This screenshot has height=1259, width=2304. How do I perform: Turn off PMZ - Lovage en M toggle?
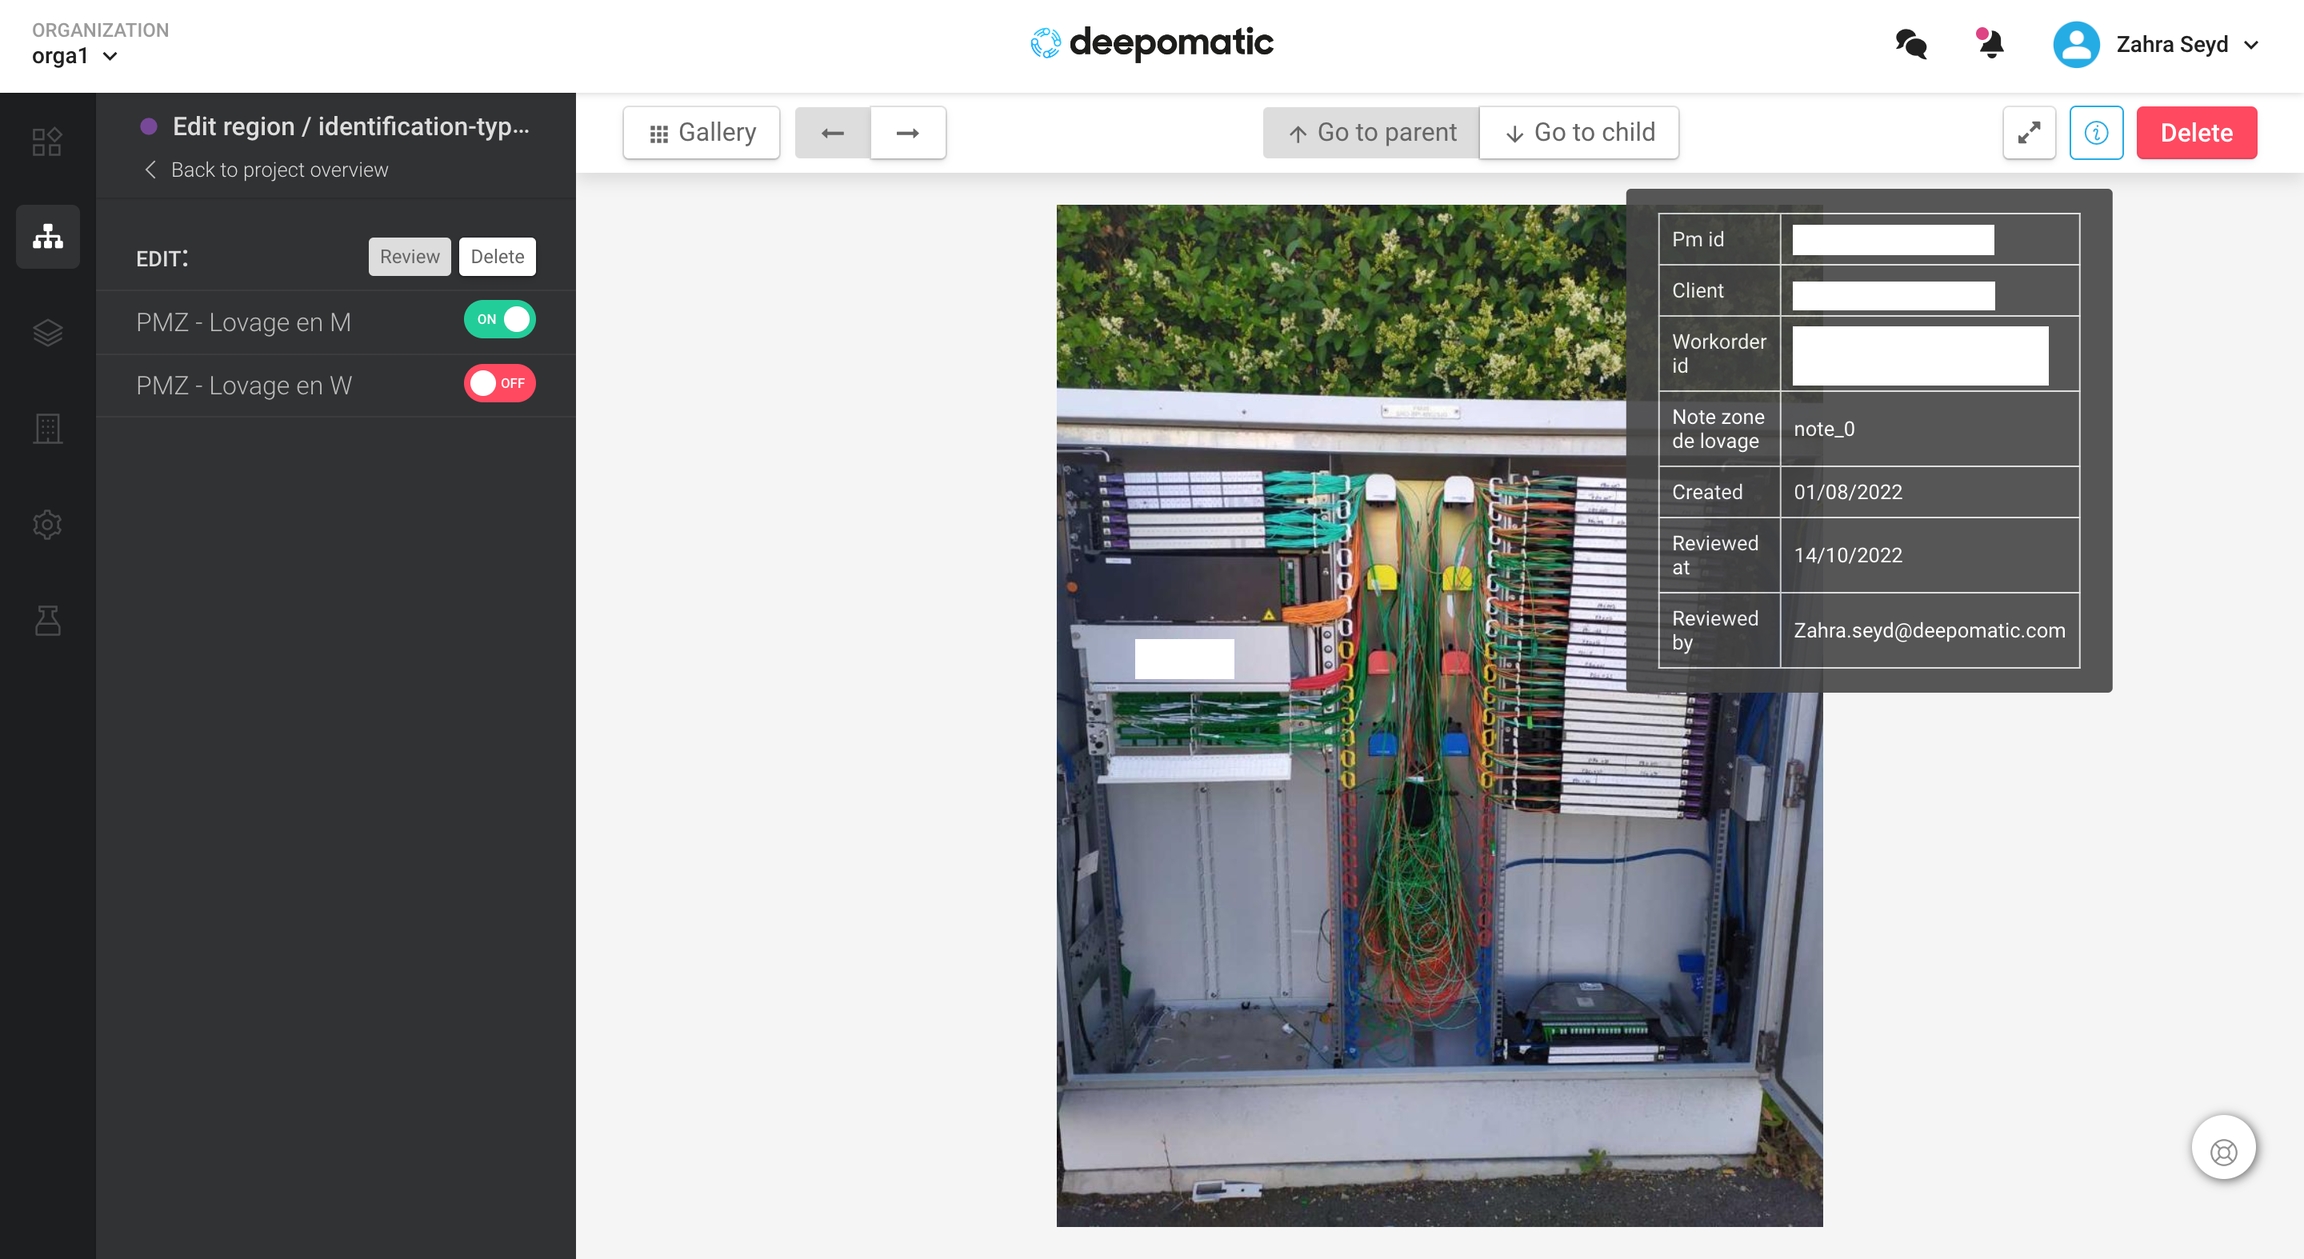(x=499, y=320)
